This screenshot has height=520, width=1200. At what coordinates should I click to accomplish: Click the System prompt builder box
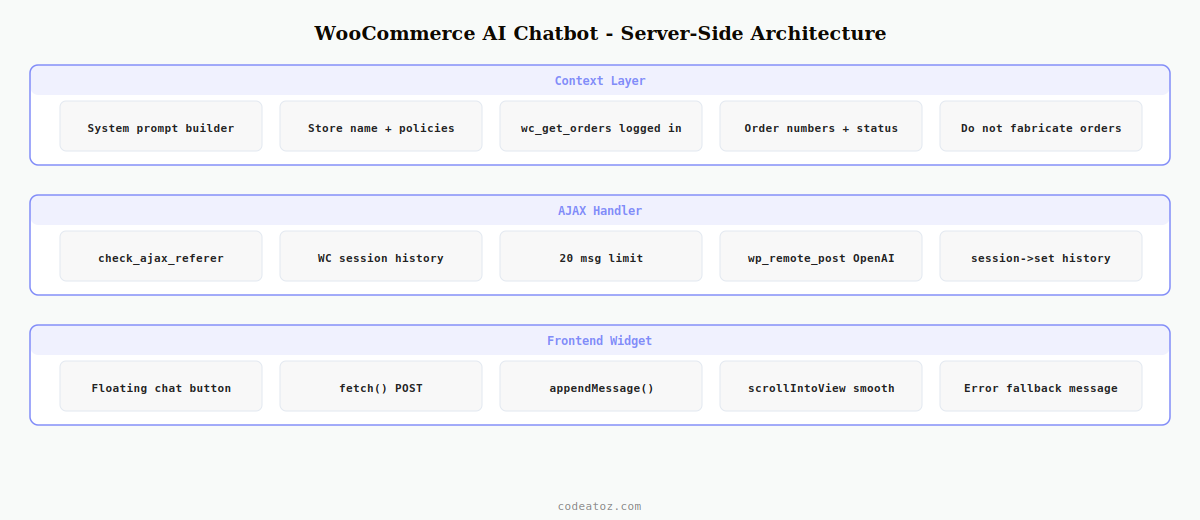click(161, 126)
